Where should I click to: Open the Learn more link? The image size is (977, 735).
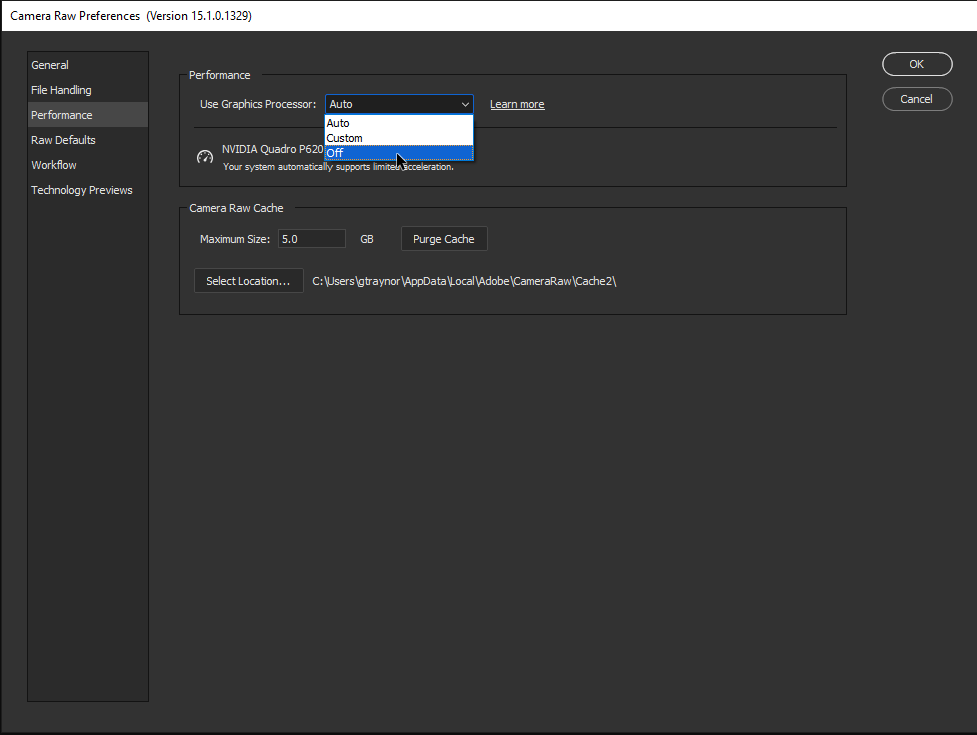(x=516, y=103)
